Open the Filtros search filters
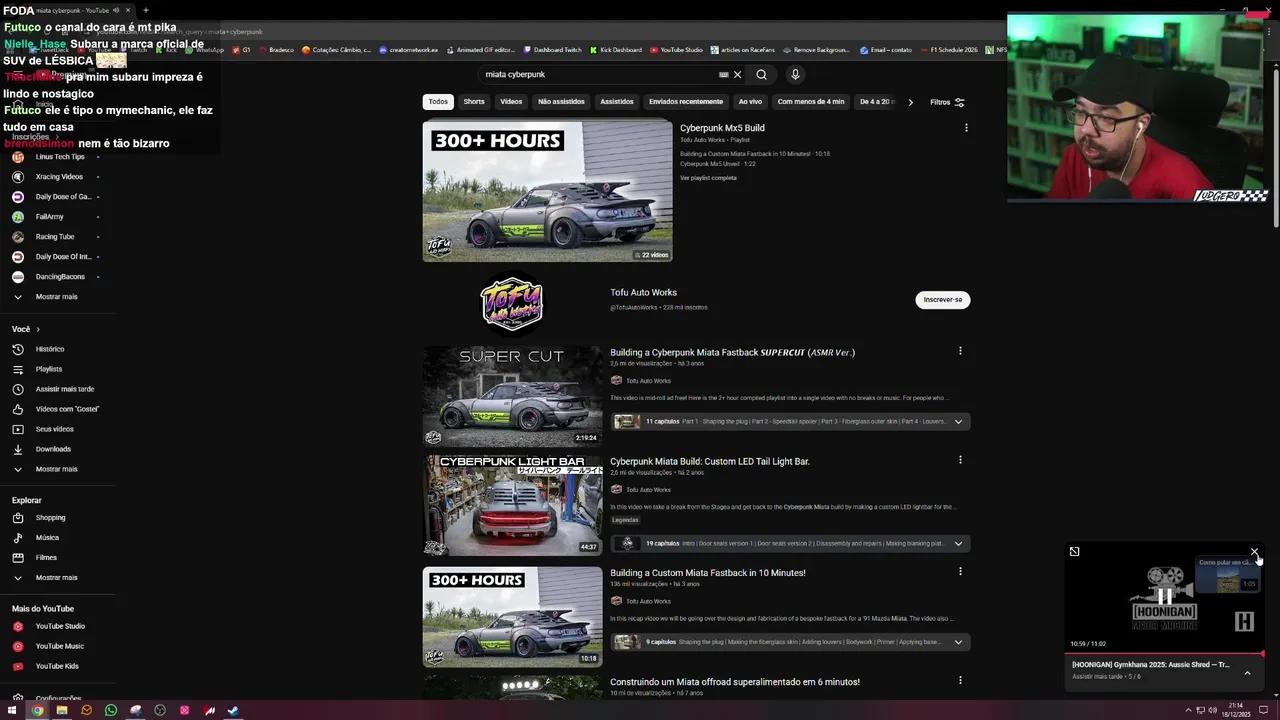The image size is (1280, 720). pos(947,102)
